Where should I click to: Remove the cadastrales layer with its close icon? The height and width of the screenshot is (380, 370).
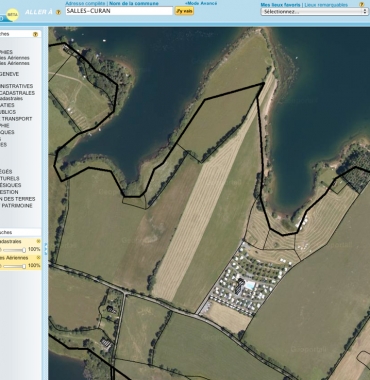[x=38, y=241]
